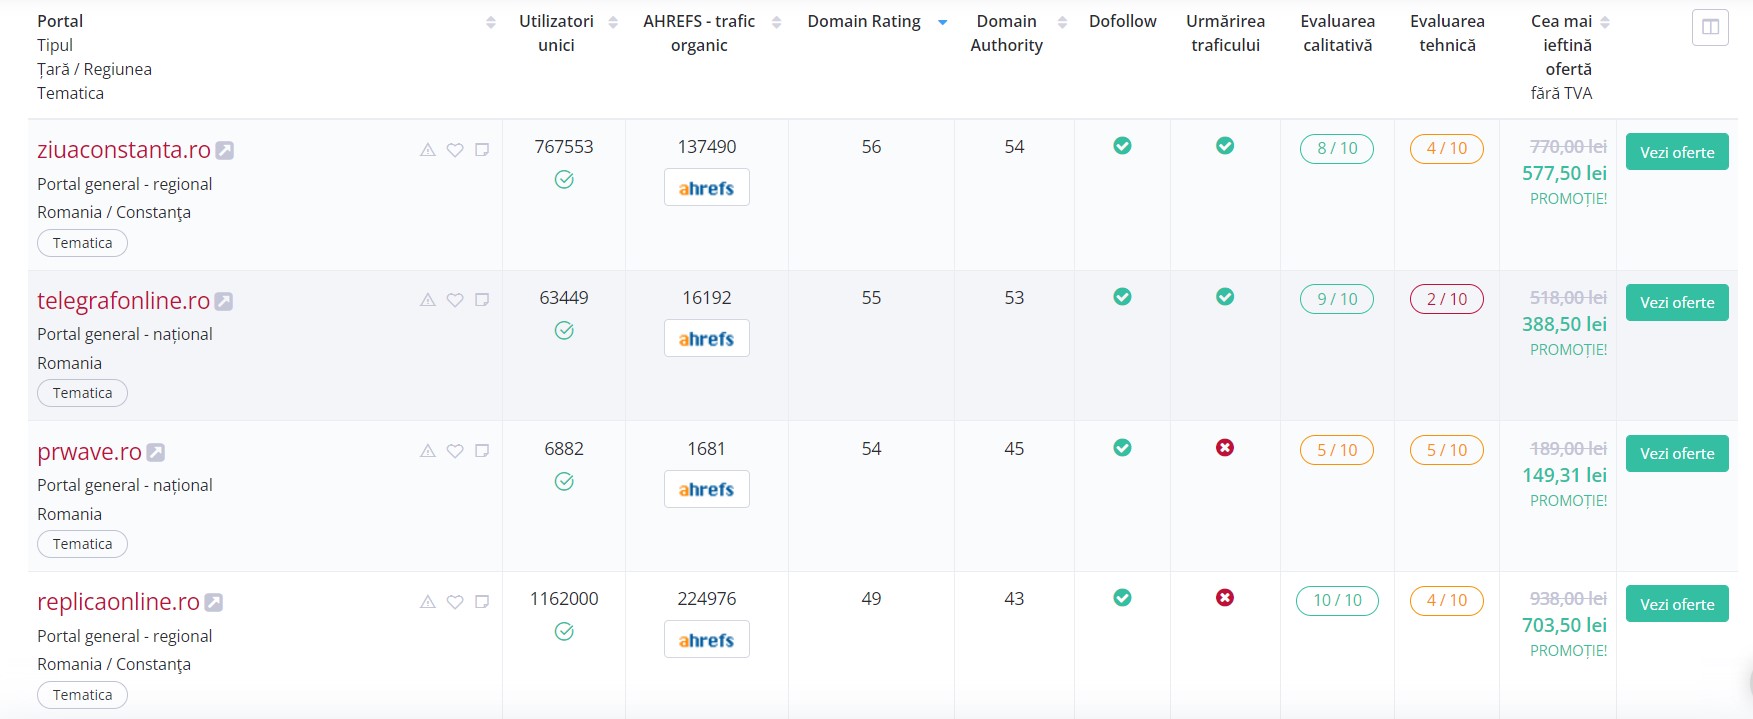Open ziuaconstanta.ro external link icon
The width and height of the screenshot is (1753, 719).
tap(225, 150)
